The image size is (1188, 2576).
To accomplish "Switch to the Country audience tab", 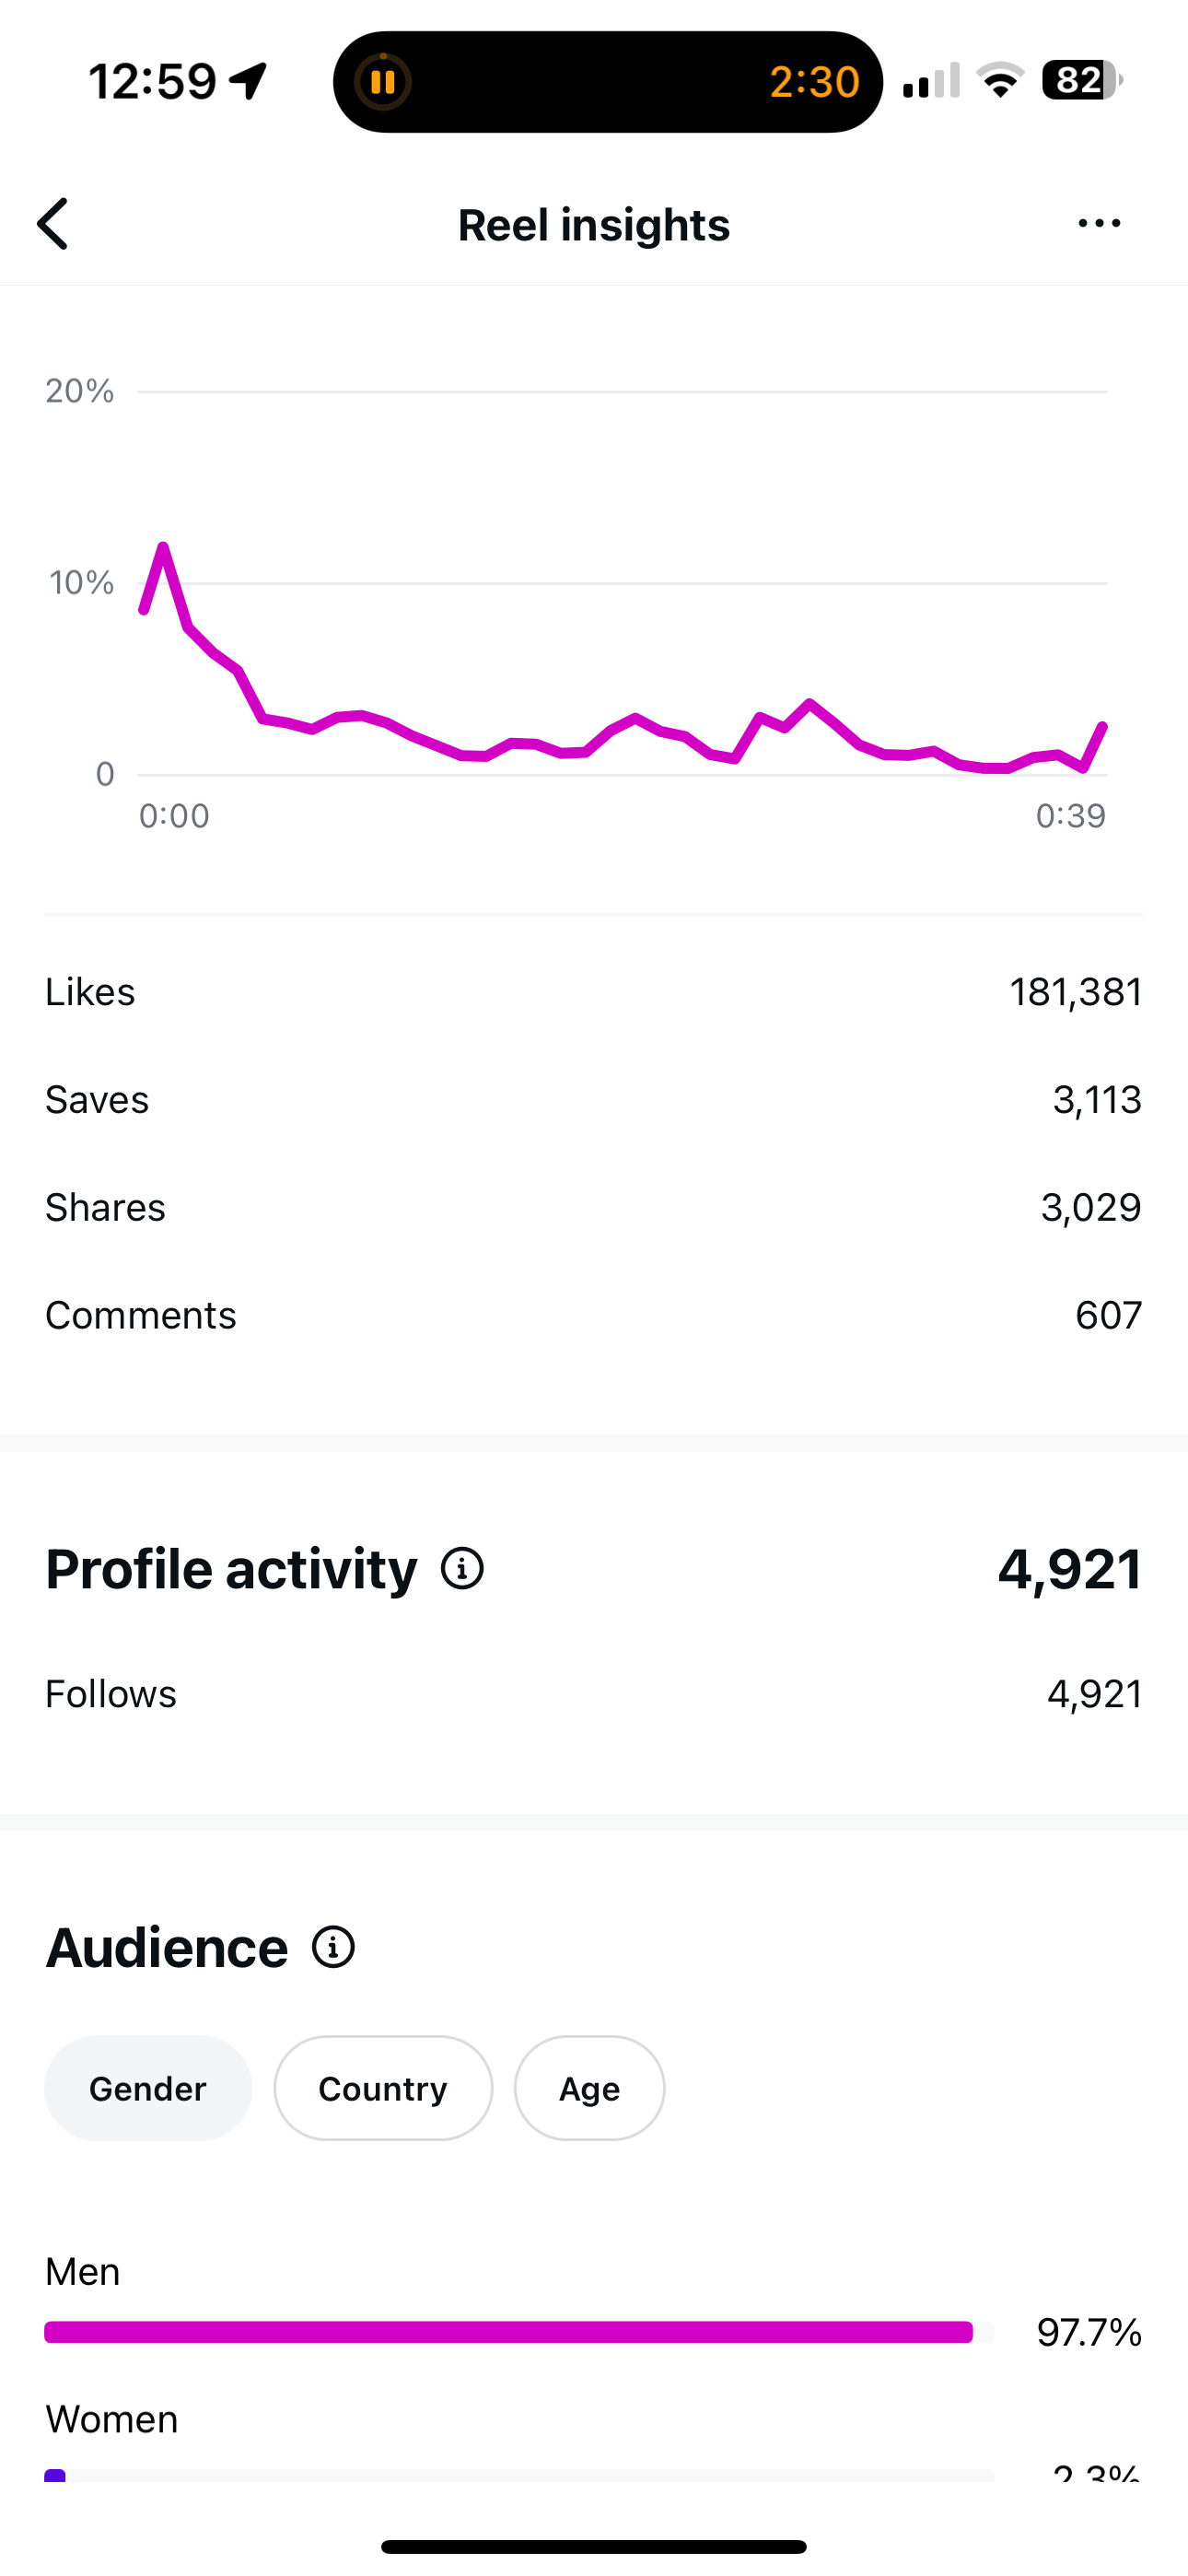I will coord(383,2088).
